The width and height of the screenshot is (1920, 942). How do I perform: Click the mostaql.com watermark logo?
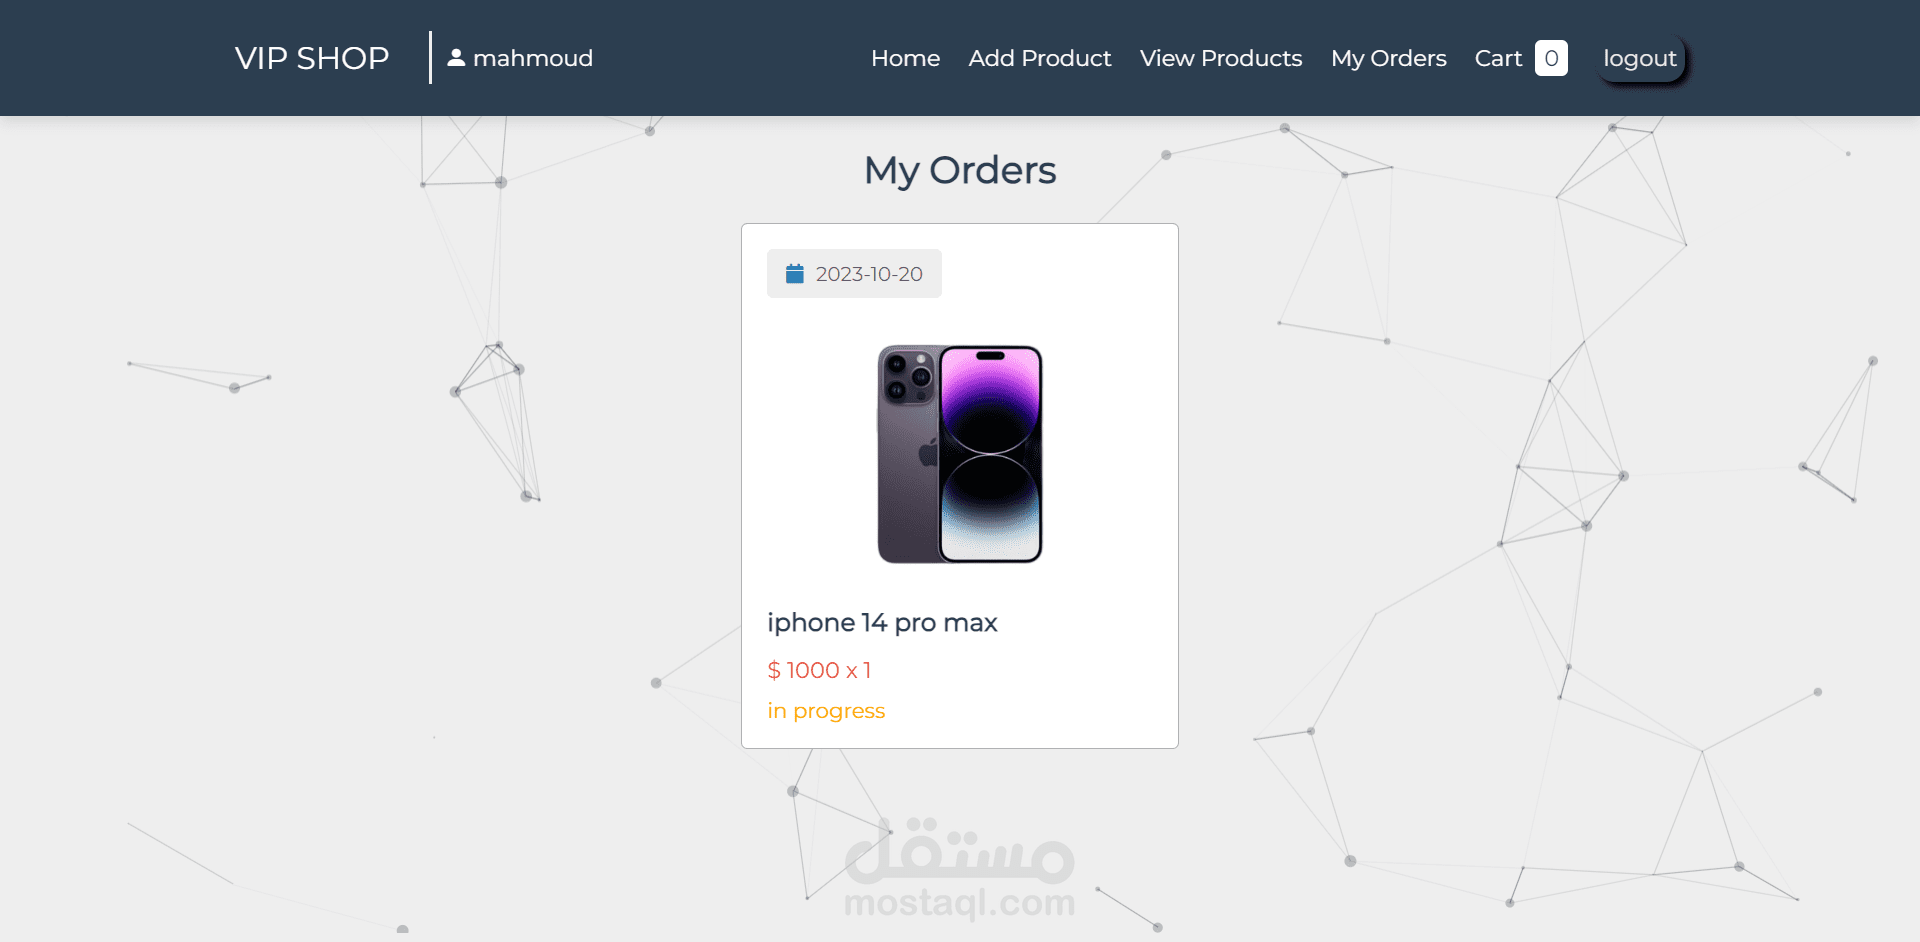(x=960, y=903)
